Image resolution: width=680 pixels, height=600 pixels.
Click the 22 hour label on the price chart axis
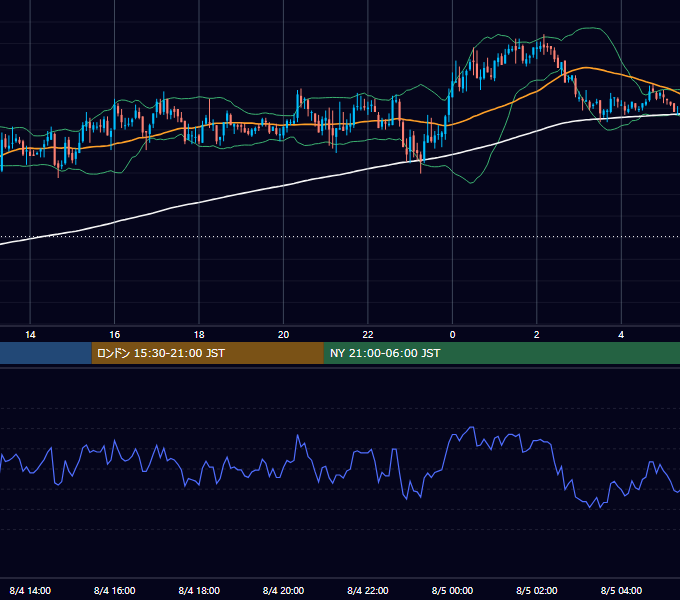368,335
